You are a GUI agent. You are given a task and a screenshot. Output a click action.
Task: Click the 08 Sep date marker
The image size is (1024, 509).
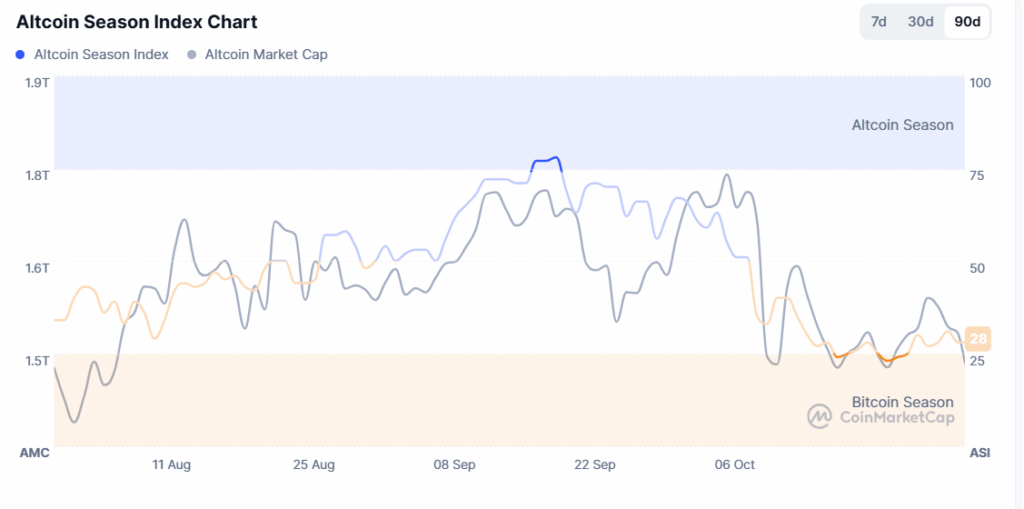[x=454, y=464]
